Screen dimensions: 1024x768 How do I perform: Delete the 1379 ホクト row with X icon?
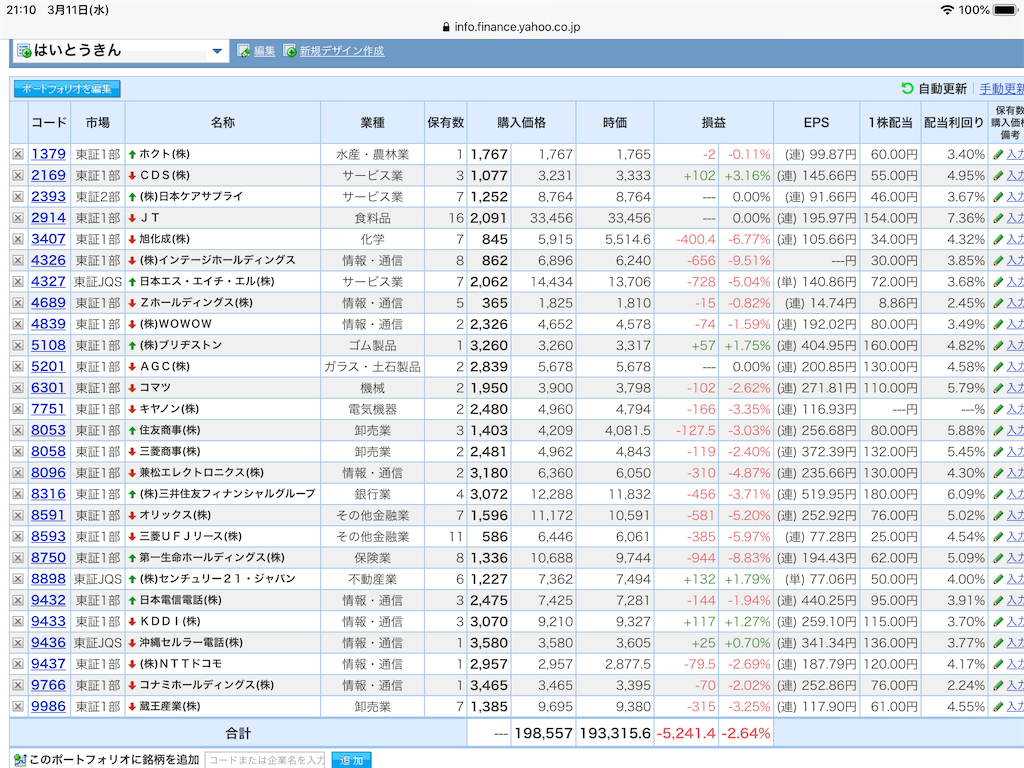[18, 154]
